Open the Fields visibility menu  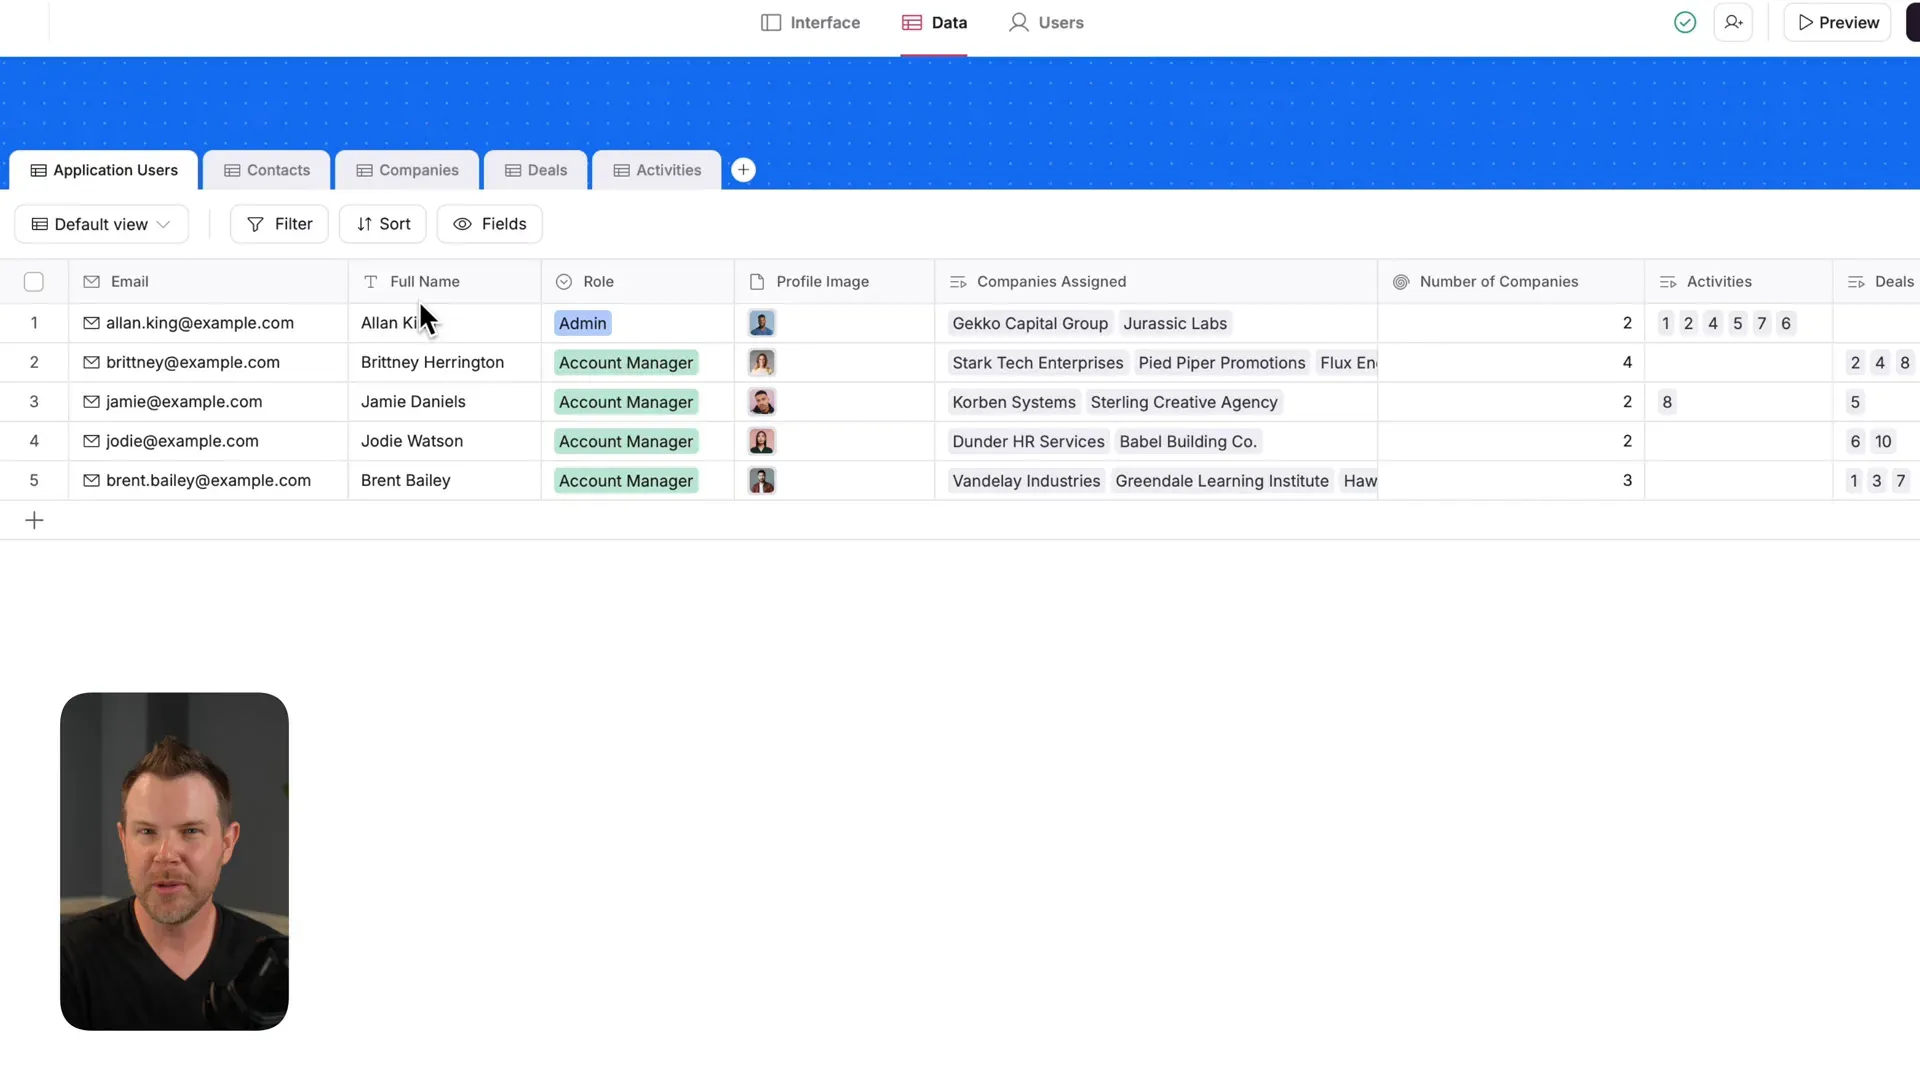click(490, 224)
